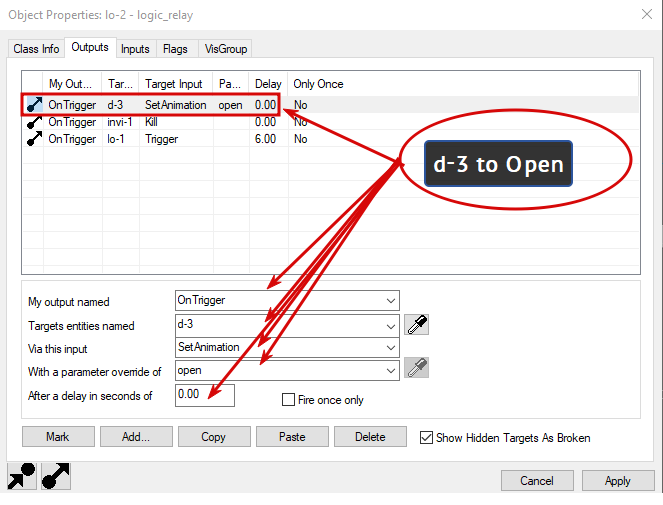Screen dimensions: 663x505
Task: Uncheck Show Hidden Targets As Broken
Action: [426, 437]
